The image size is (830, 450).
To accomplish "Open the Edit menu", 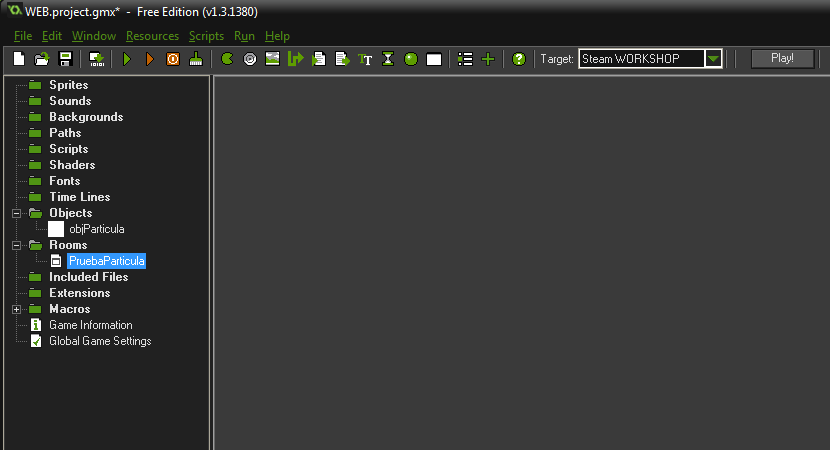I will tap(52, 36).
